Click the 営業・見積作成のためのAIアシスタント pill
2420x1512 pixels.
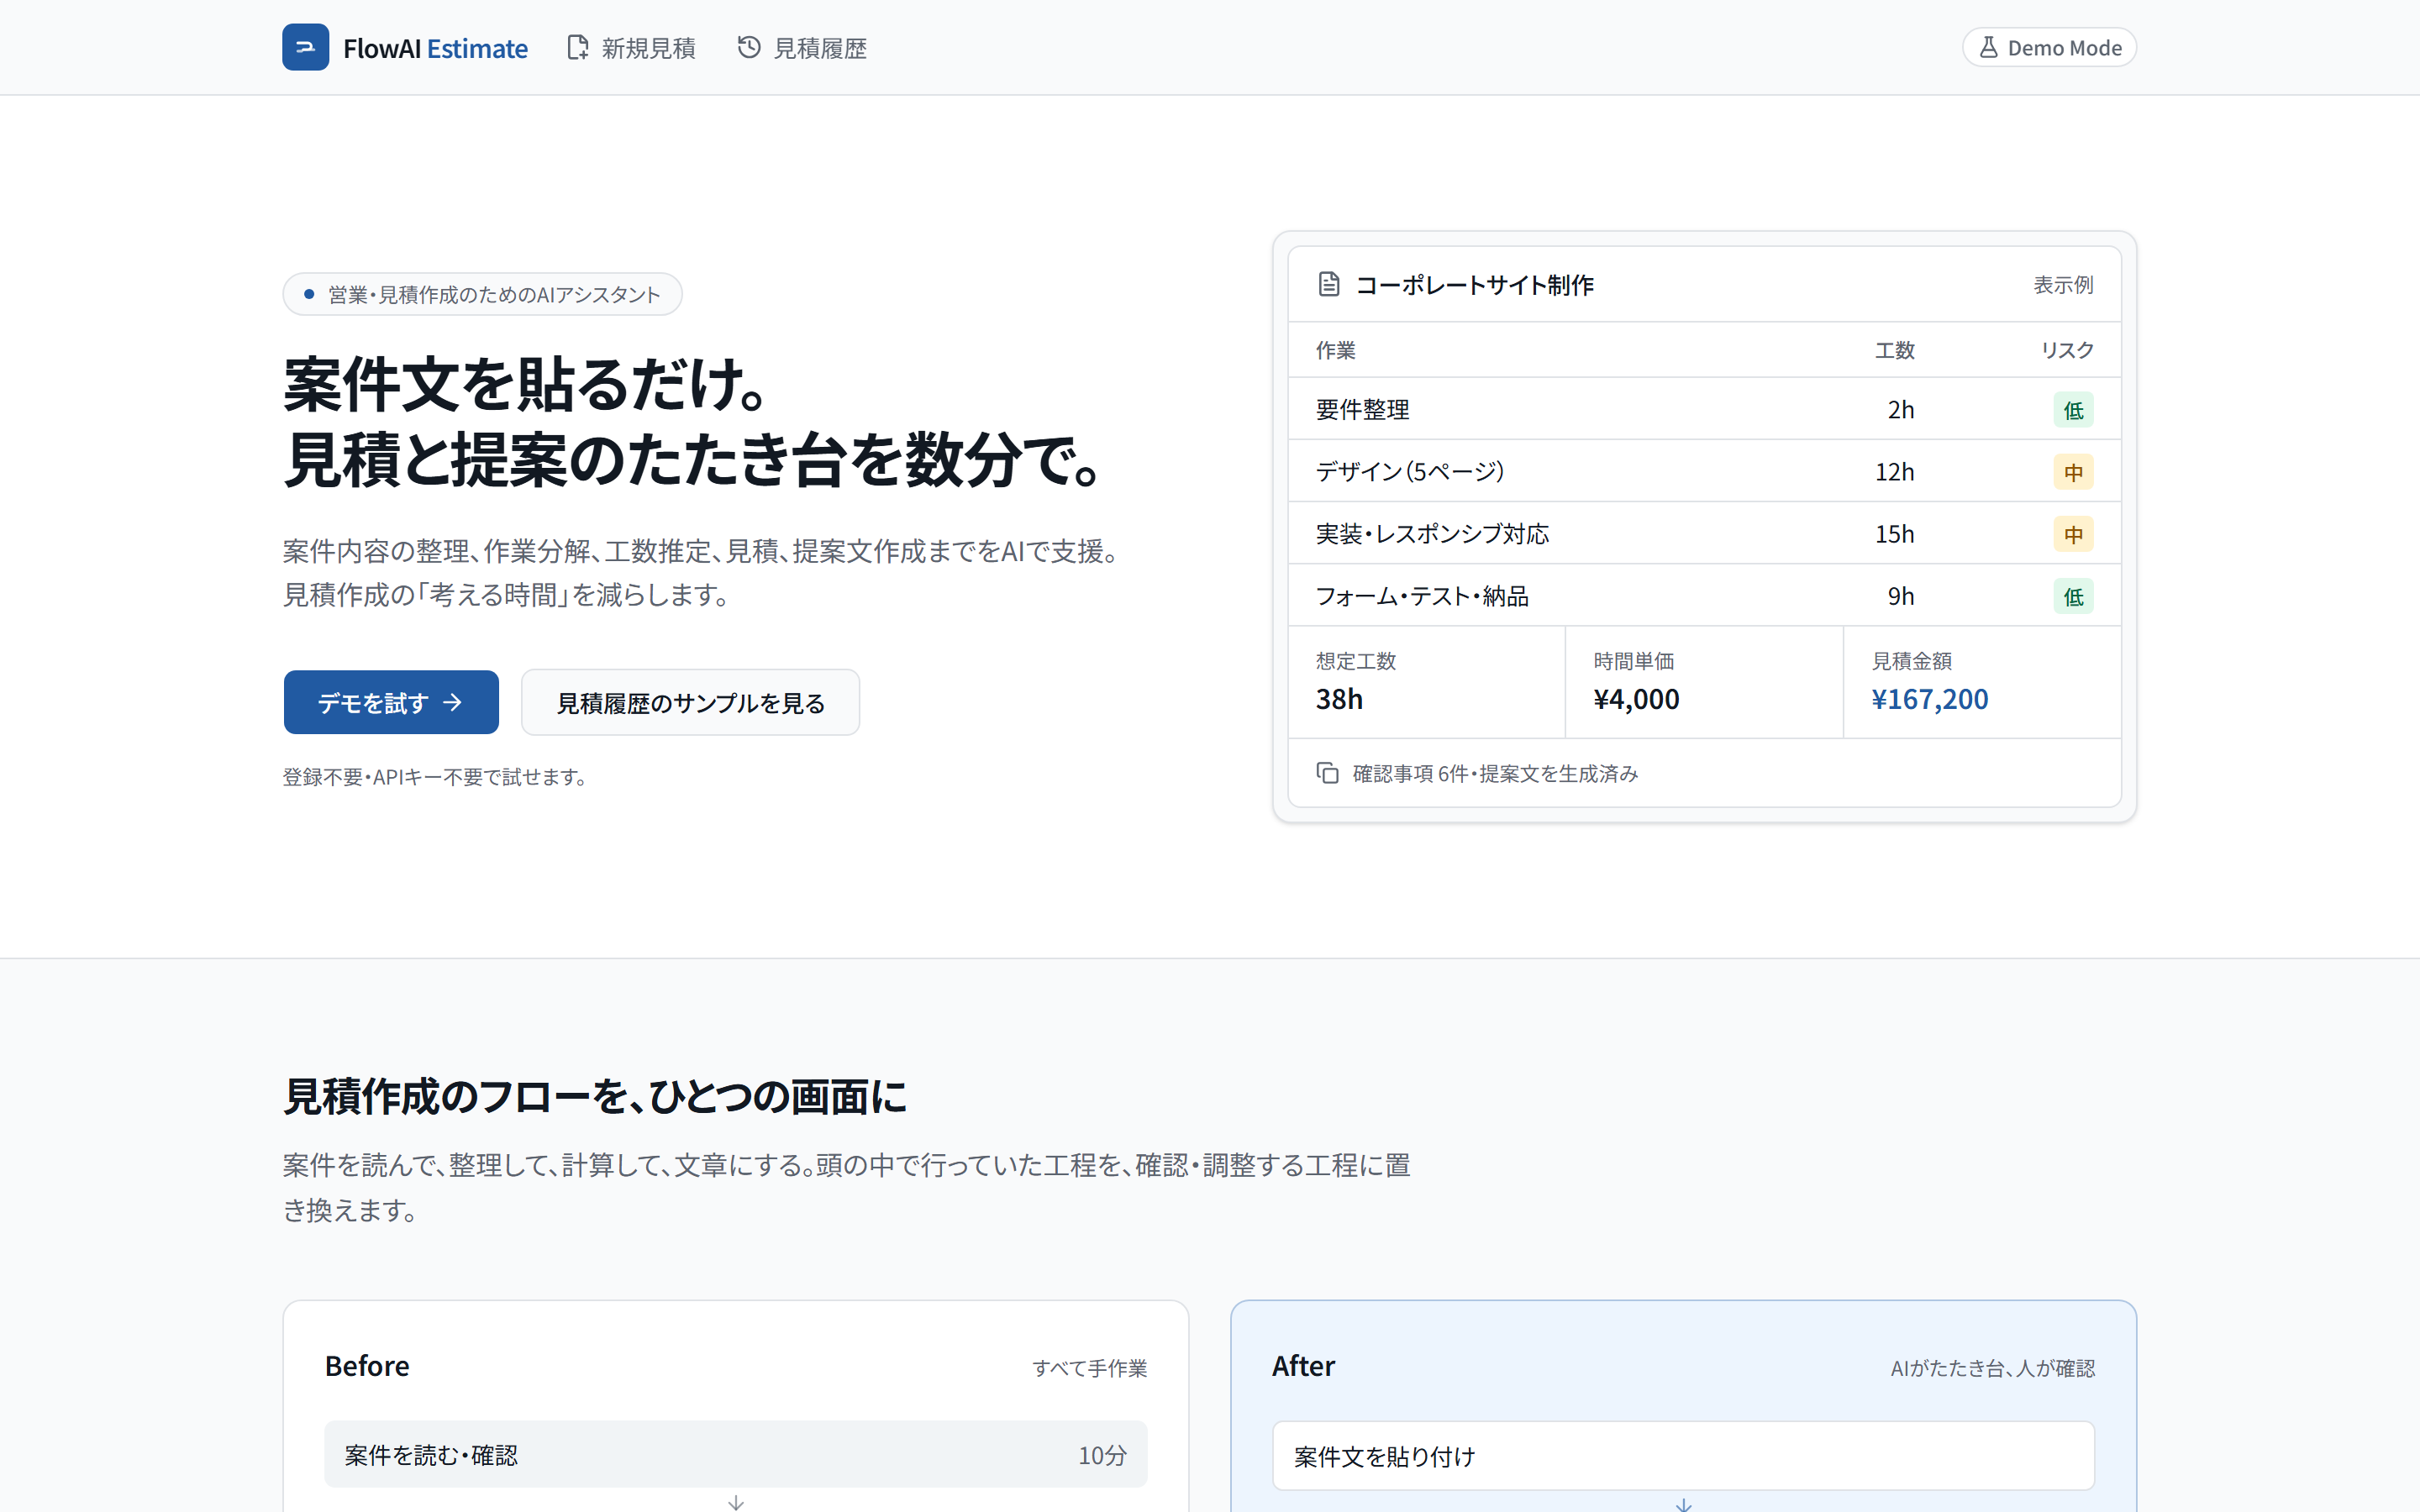click(482, 294)
